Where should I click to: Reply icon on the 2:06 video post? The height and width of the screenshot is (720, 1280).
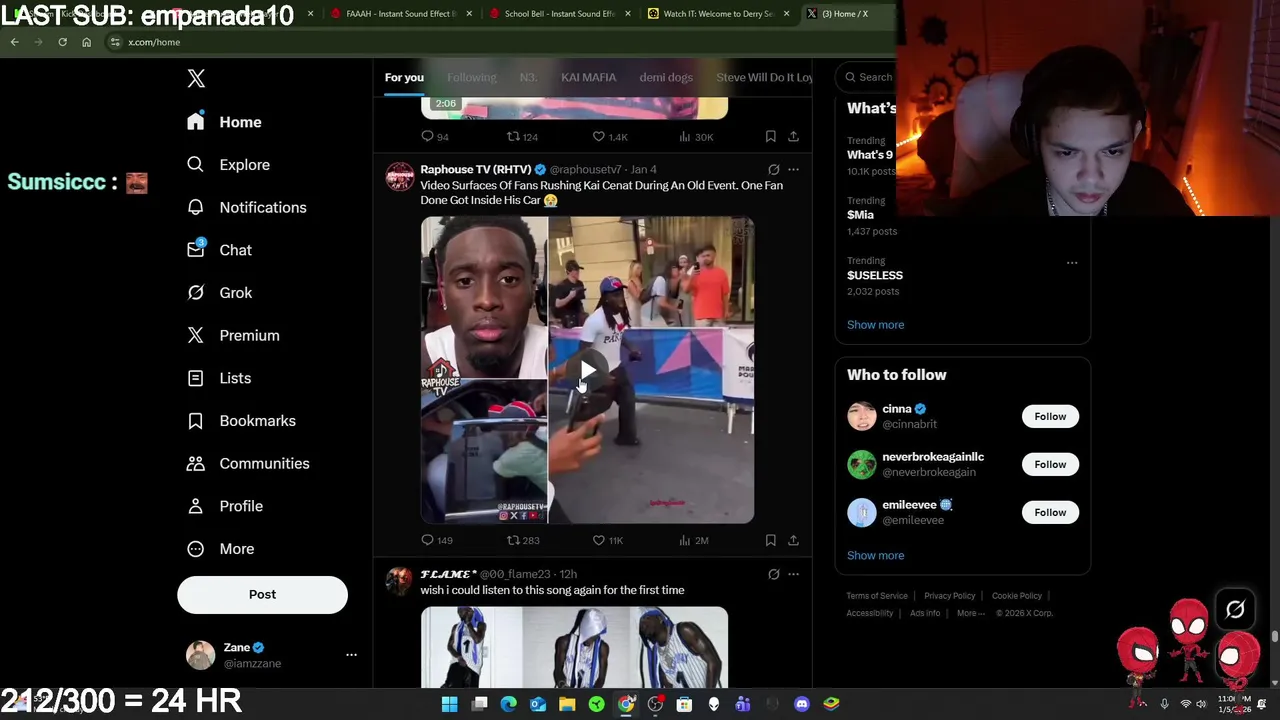(x=427, y=137)
